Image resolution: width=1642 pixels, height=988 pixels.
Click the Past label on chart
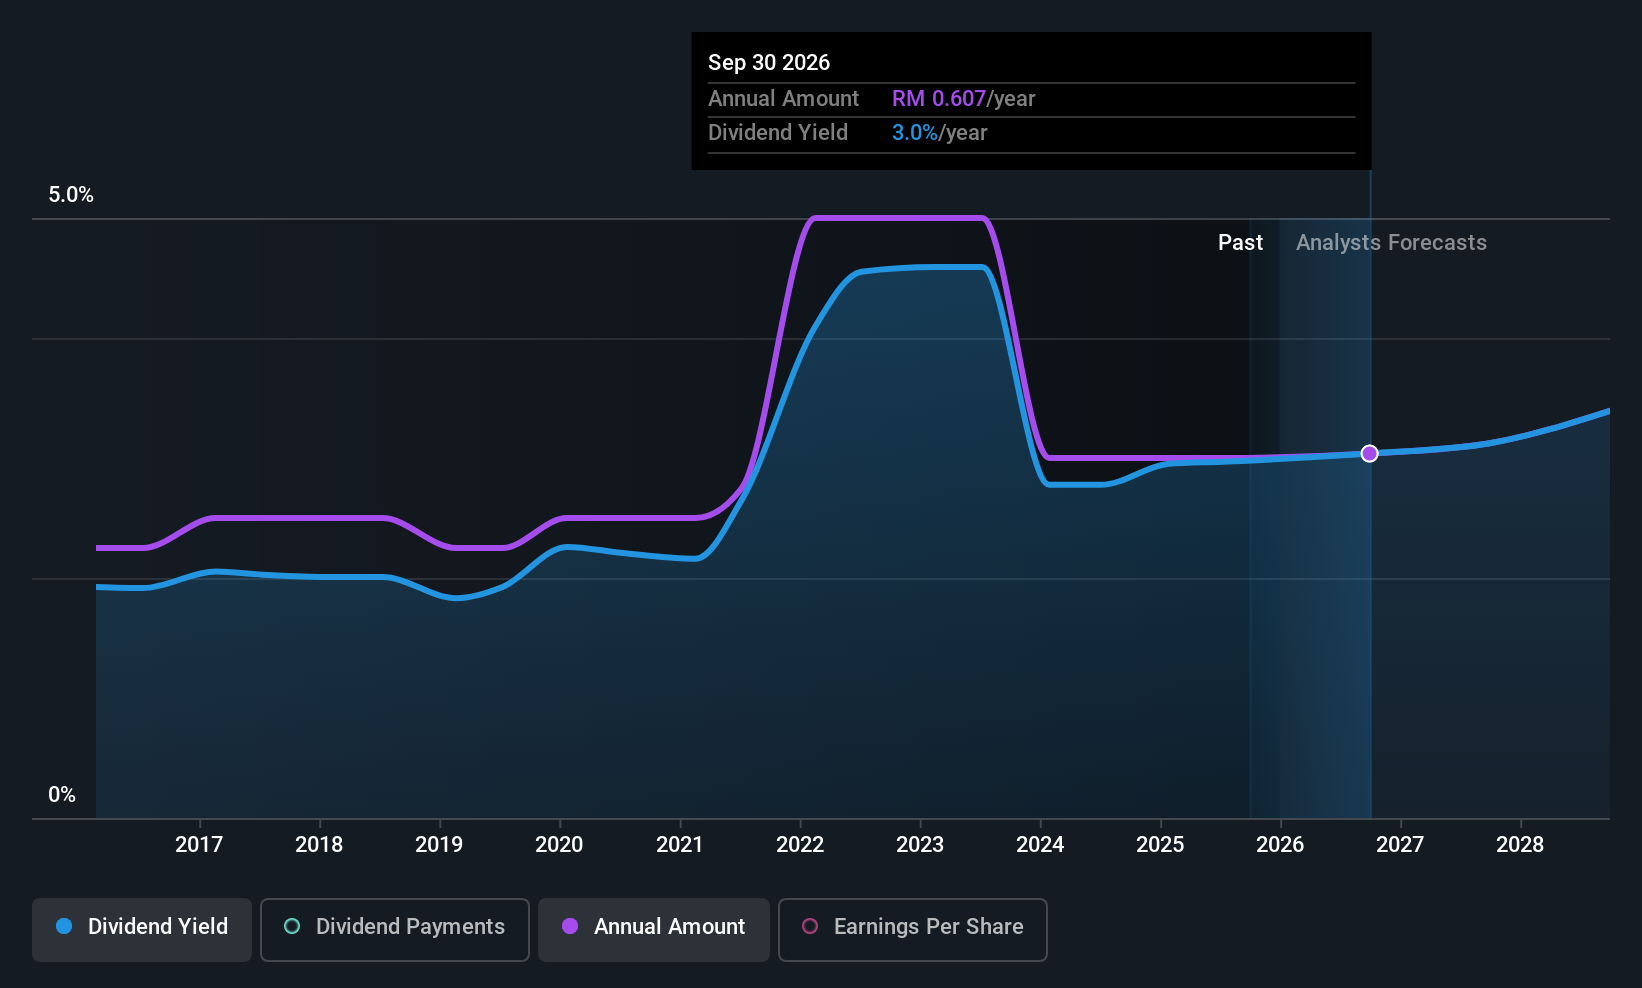coord(1240,243)
